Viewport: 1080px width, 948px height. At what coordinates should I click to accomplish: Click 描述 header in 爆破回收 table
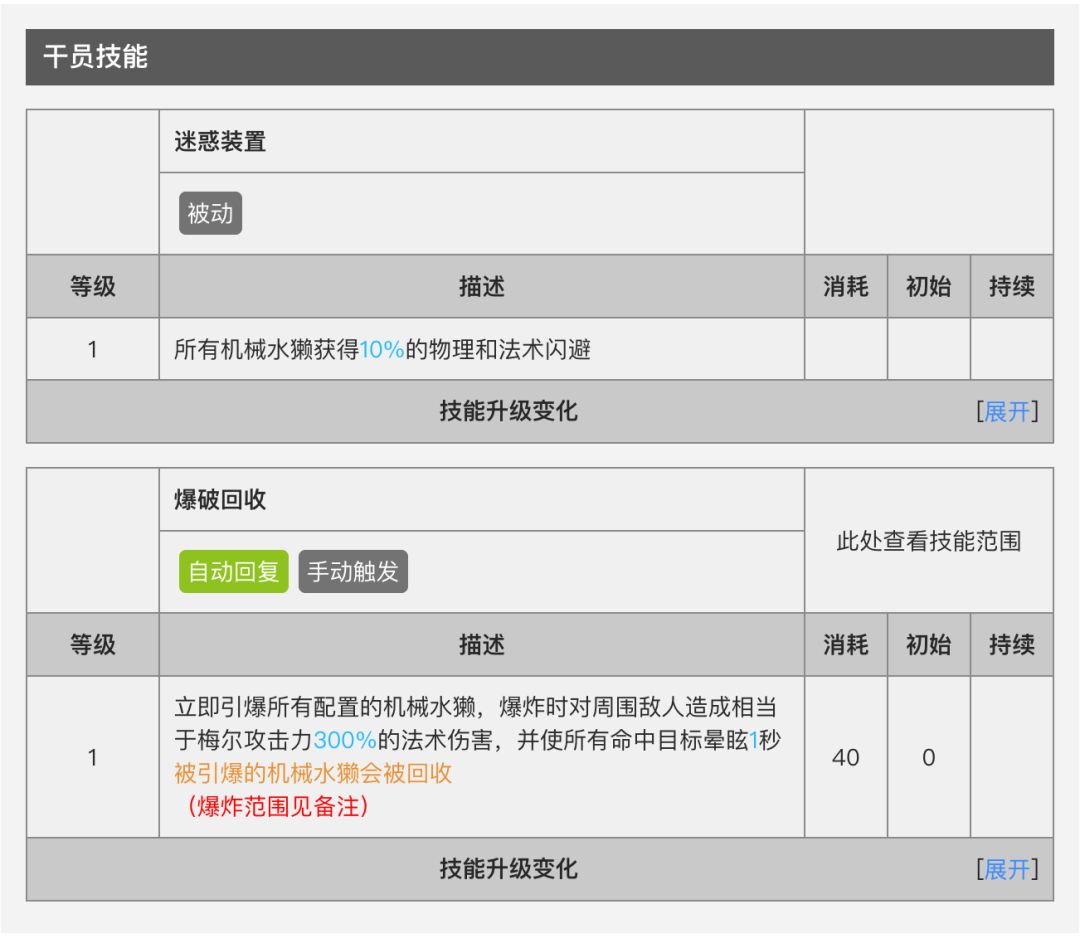click(481, 644)
